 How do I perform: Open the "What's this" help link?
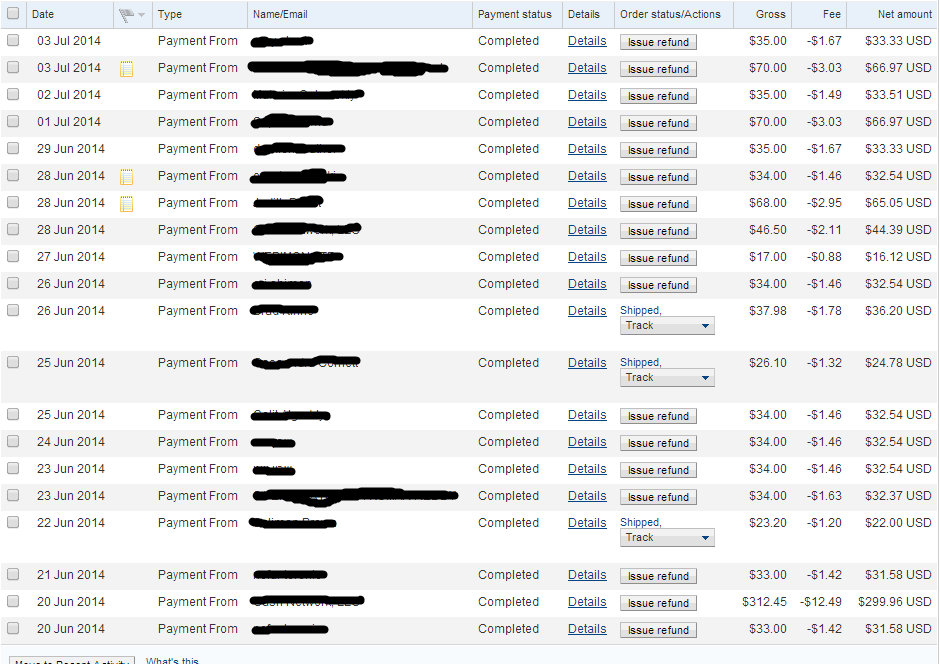(172, 660)
